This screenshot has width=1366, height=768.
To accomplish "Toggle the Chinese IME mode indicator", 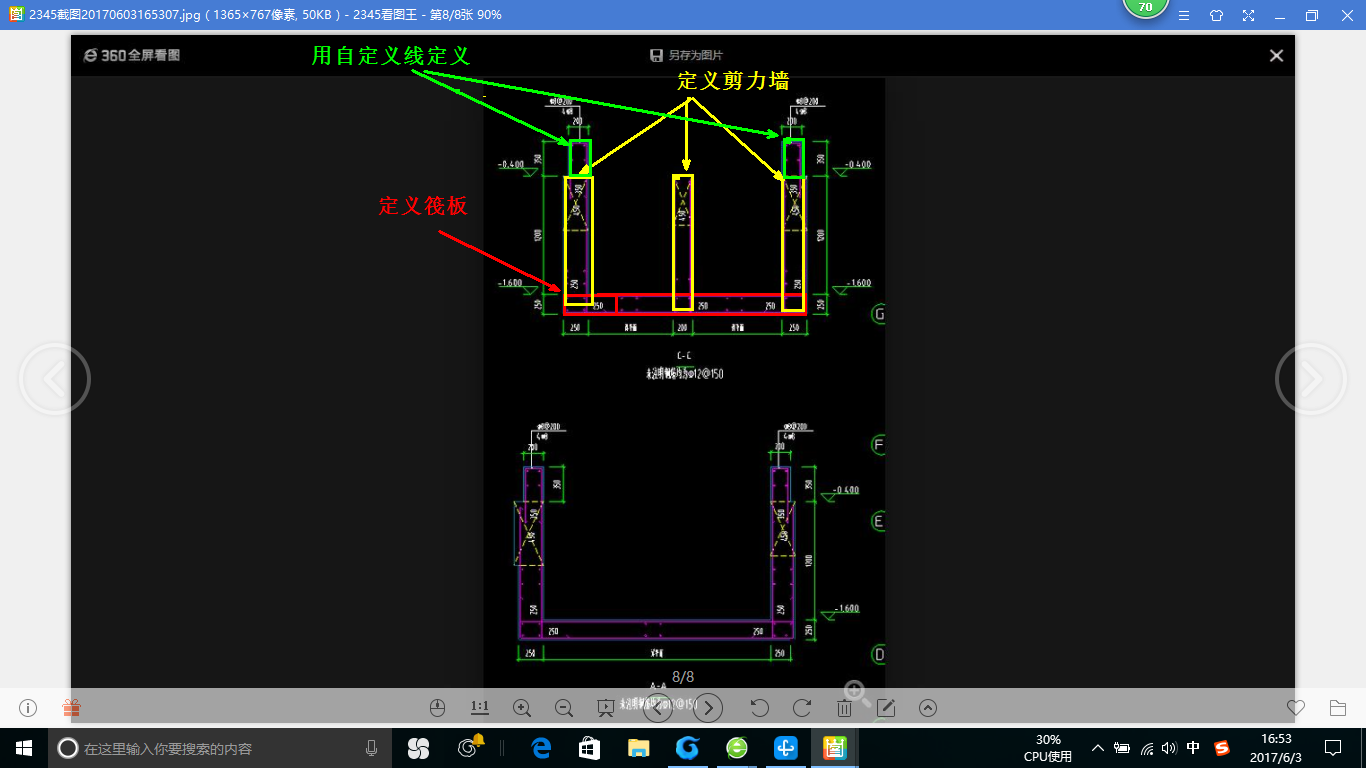I will (1193, 748).
